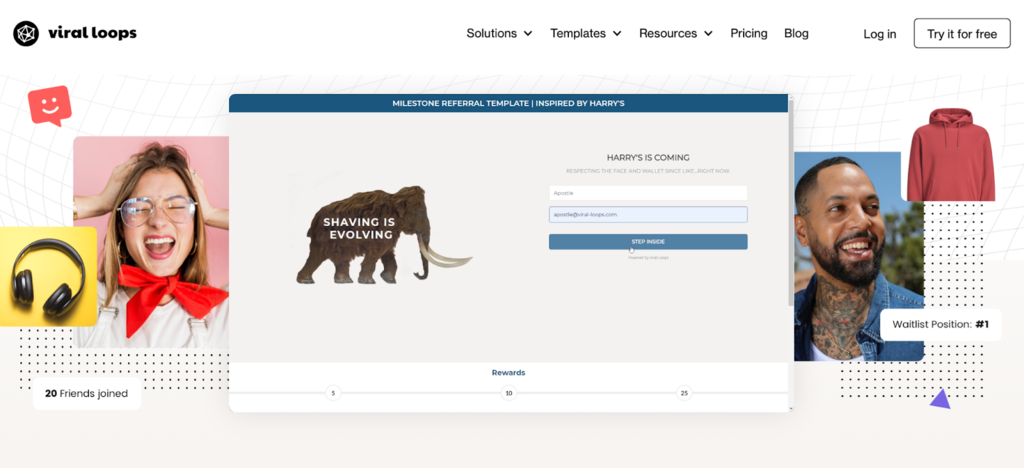Click the bearded man photo
The width and height of the screenshot is (1024, 468).
(858, 257)
